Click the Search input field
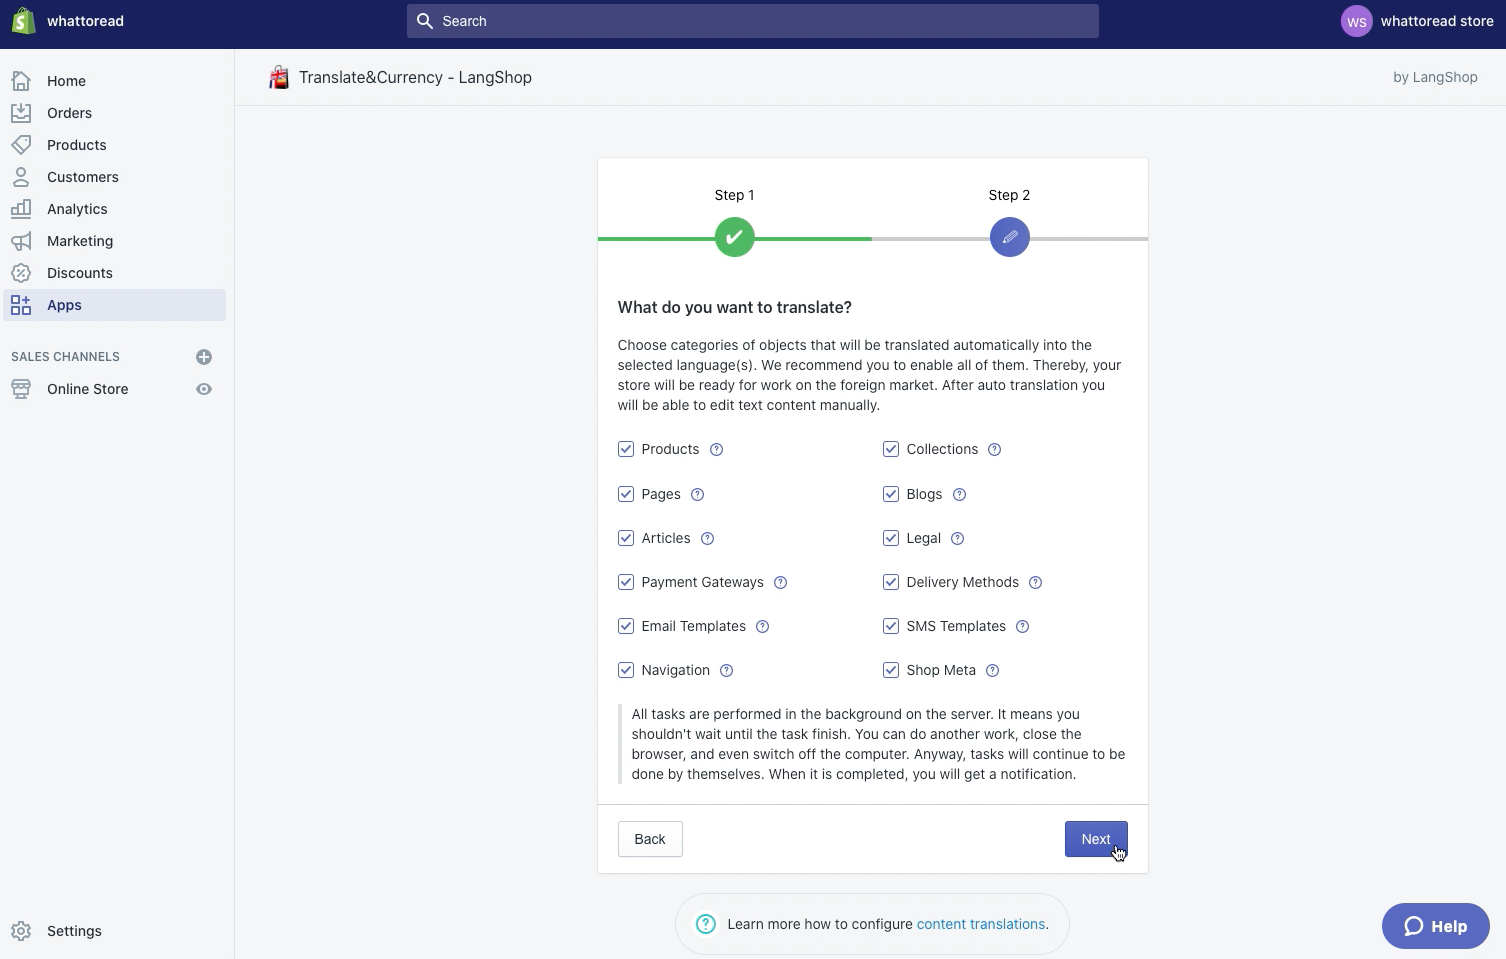Screen dimensions: 1506x959 coord(753,21)
